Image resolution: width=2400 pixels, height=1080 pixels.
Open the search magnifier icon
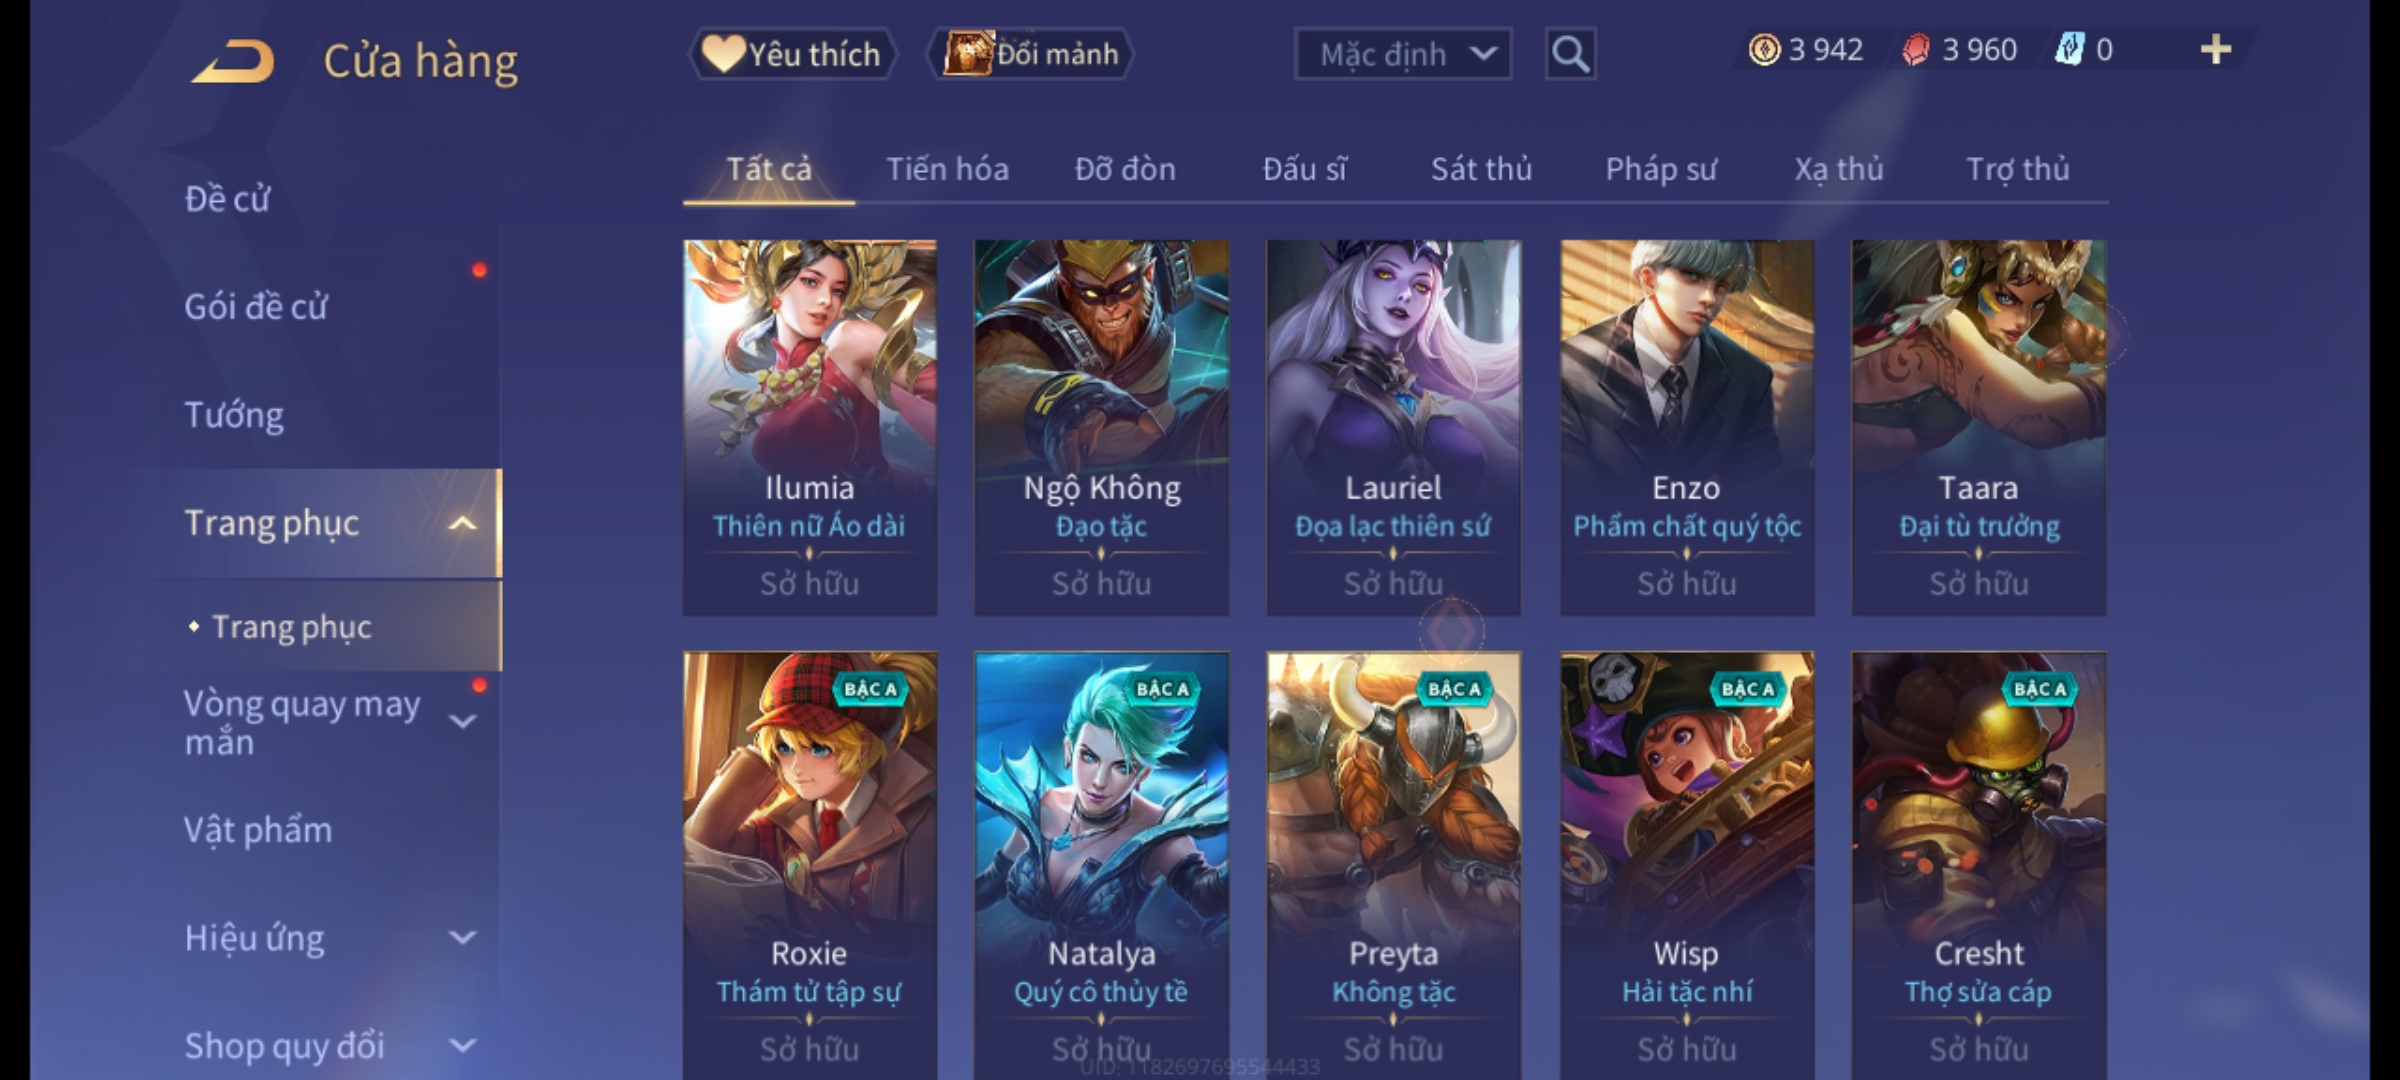pyautogui.click(x=1570, y=54)
